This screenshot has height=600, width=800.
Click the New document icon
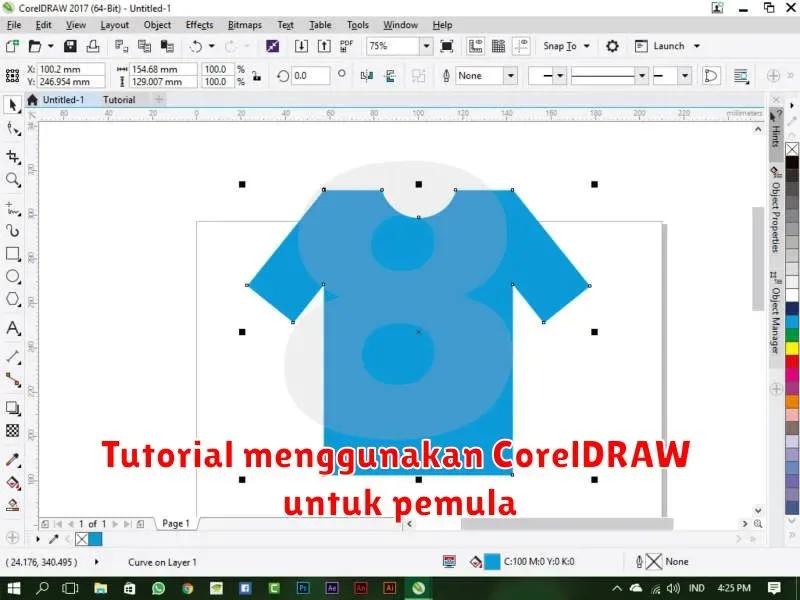12,46
